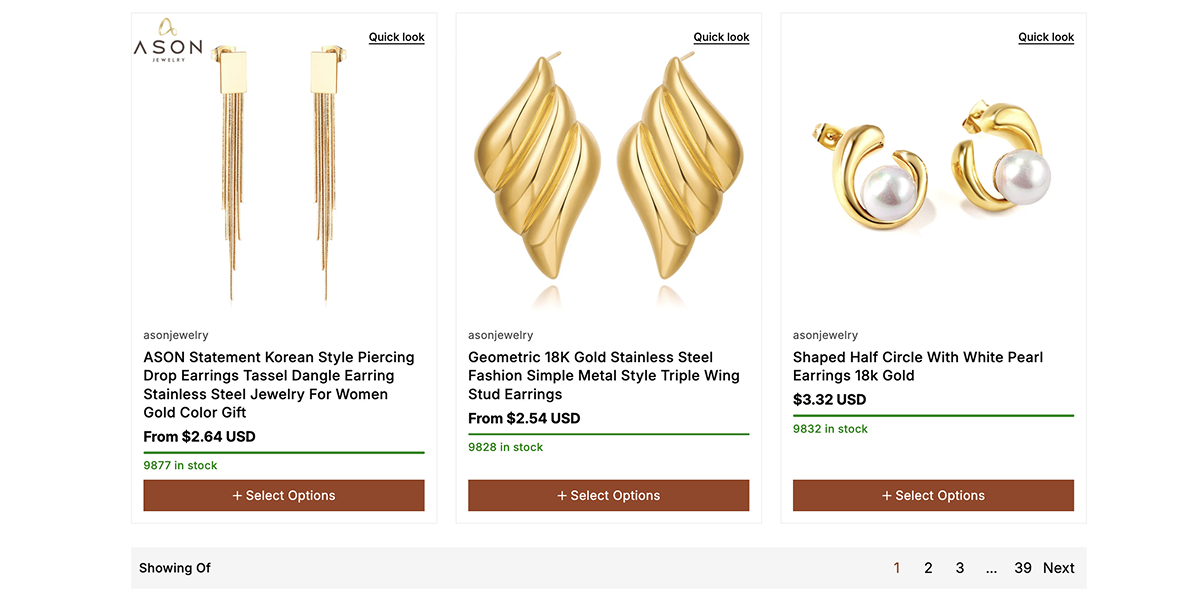1200x600 pixels.
Task: Jump to page 39 of results
Action: 1022,568
